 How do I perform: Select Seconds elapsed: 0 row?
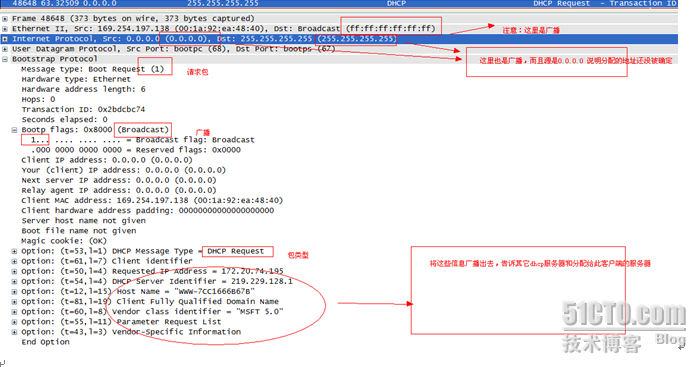click(x=64, y=120)
